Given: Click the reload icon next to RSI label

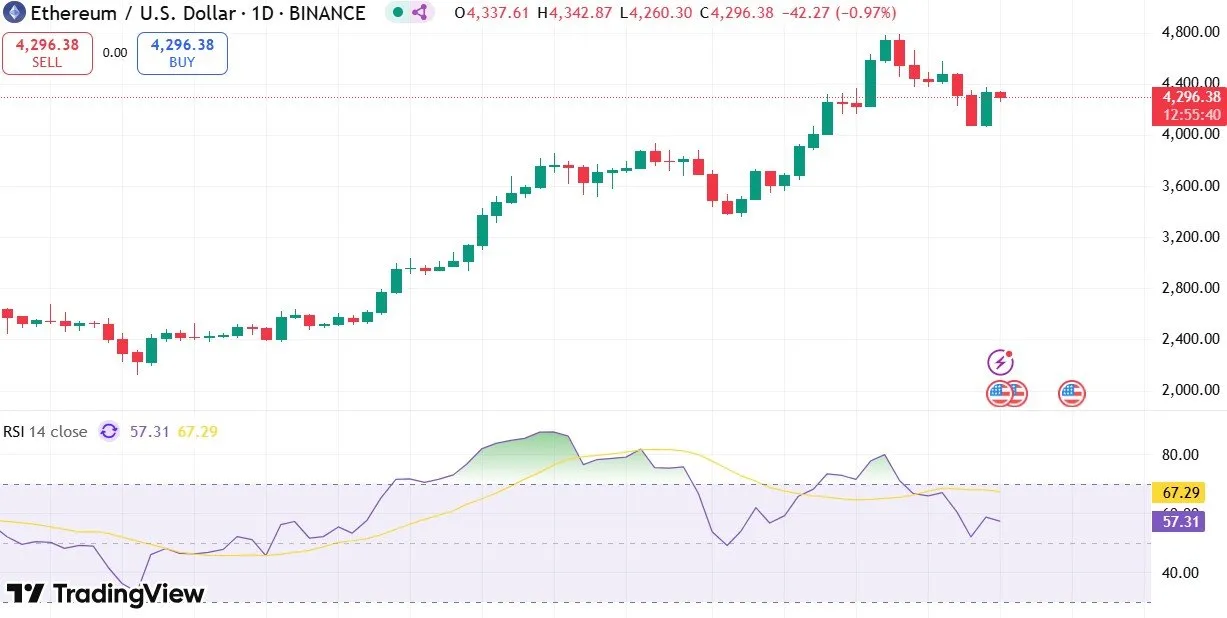Looking at the screenshot, I should 108,431.
